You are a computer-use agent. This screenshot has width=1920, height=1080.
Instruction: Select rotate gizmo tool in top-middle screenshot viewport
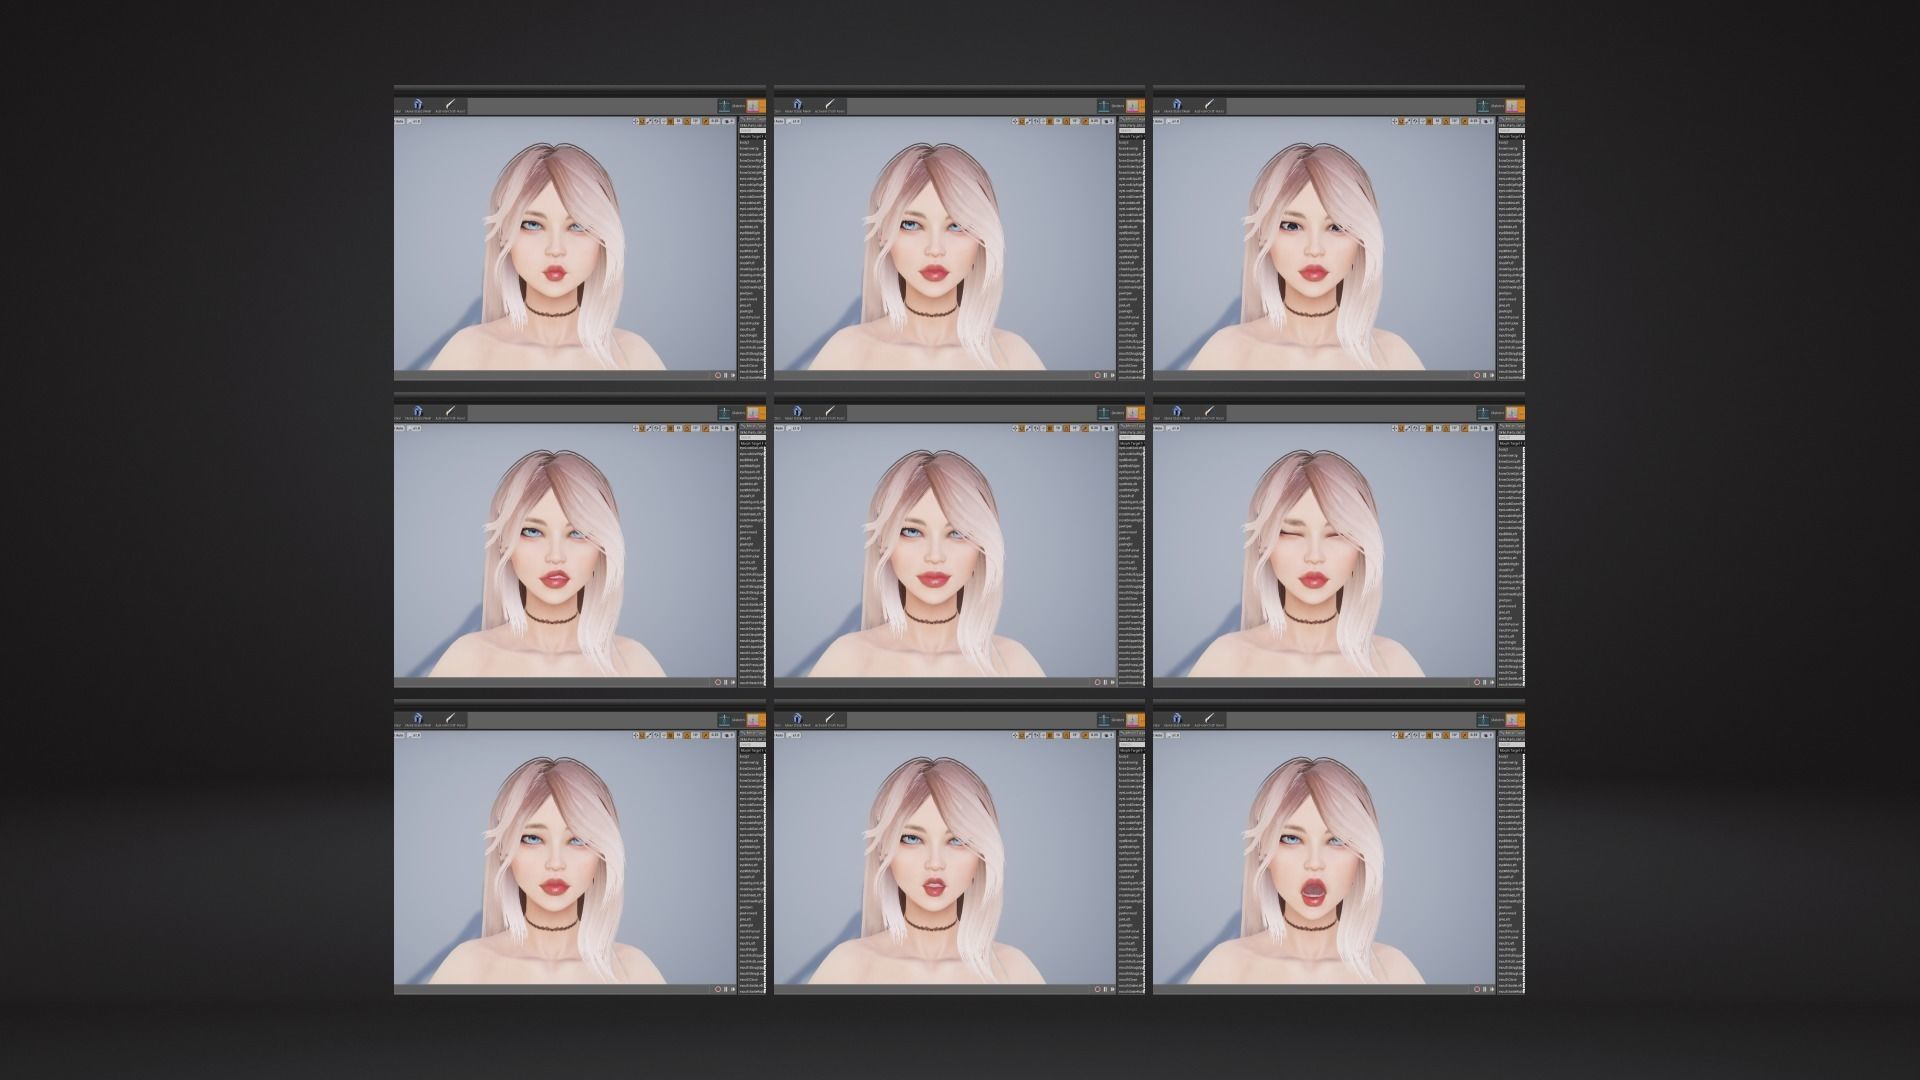click(1022, 121)
